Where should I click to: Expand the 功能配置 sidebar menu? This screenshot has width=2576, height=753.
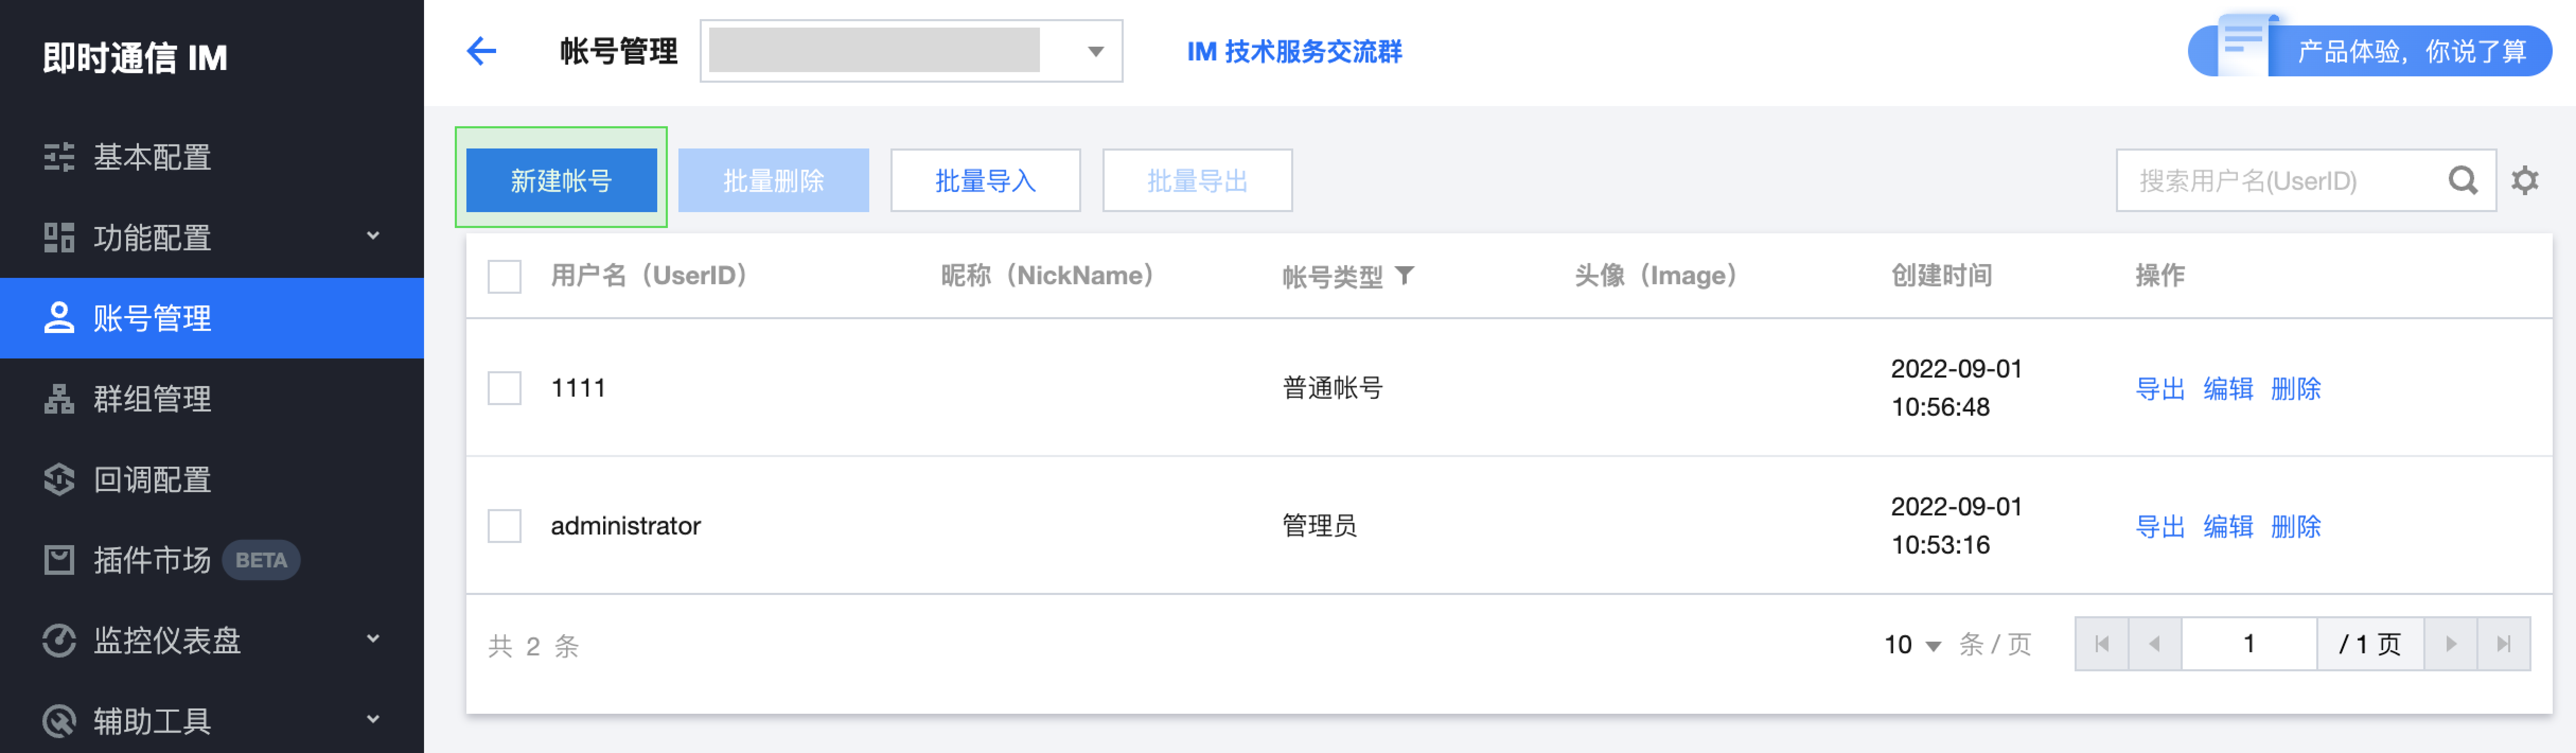[x=212, y=237]
